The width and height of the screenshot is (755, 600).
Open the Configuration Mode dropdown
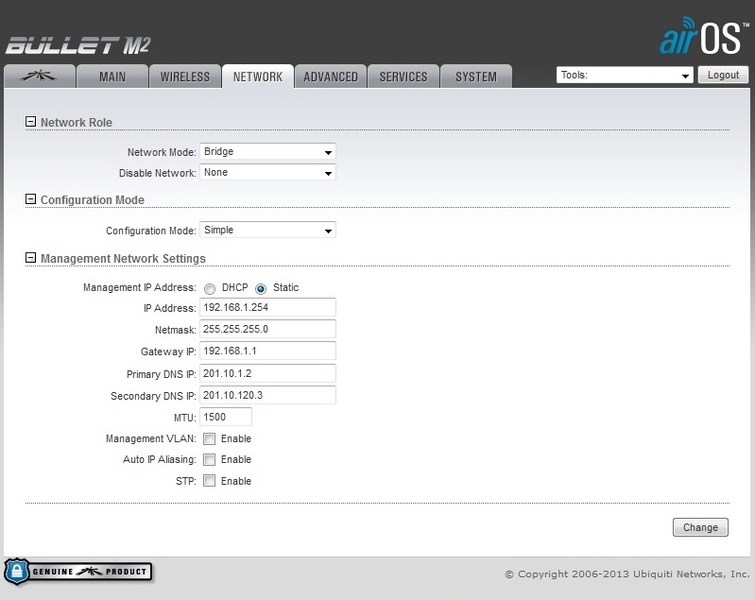tap(268, 230)
